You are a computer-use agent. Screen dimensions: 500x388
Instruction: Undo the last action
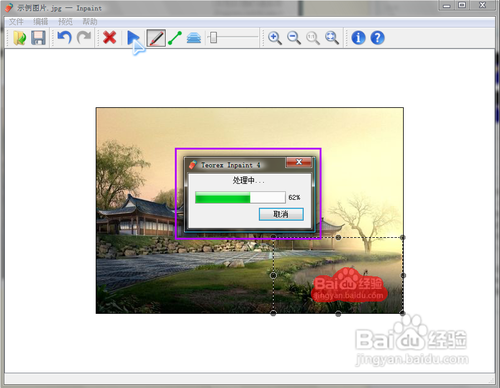[x=64, y=37]
